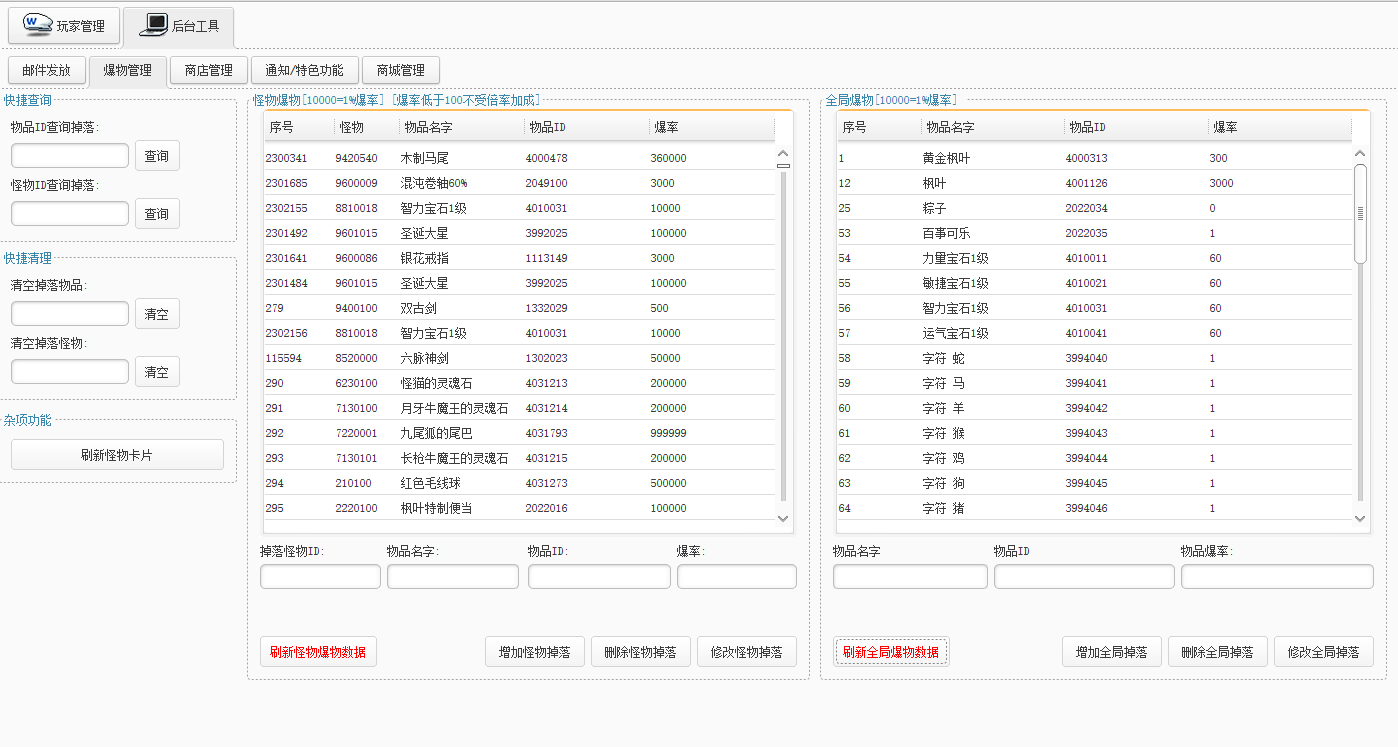Select the 粽子 row in global table
The width and height of the screenshot is (1398, 747).
[1094, 208]
